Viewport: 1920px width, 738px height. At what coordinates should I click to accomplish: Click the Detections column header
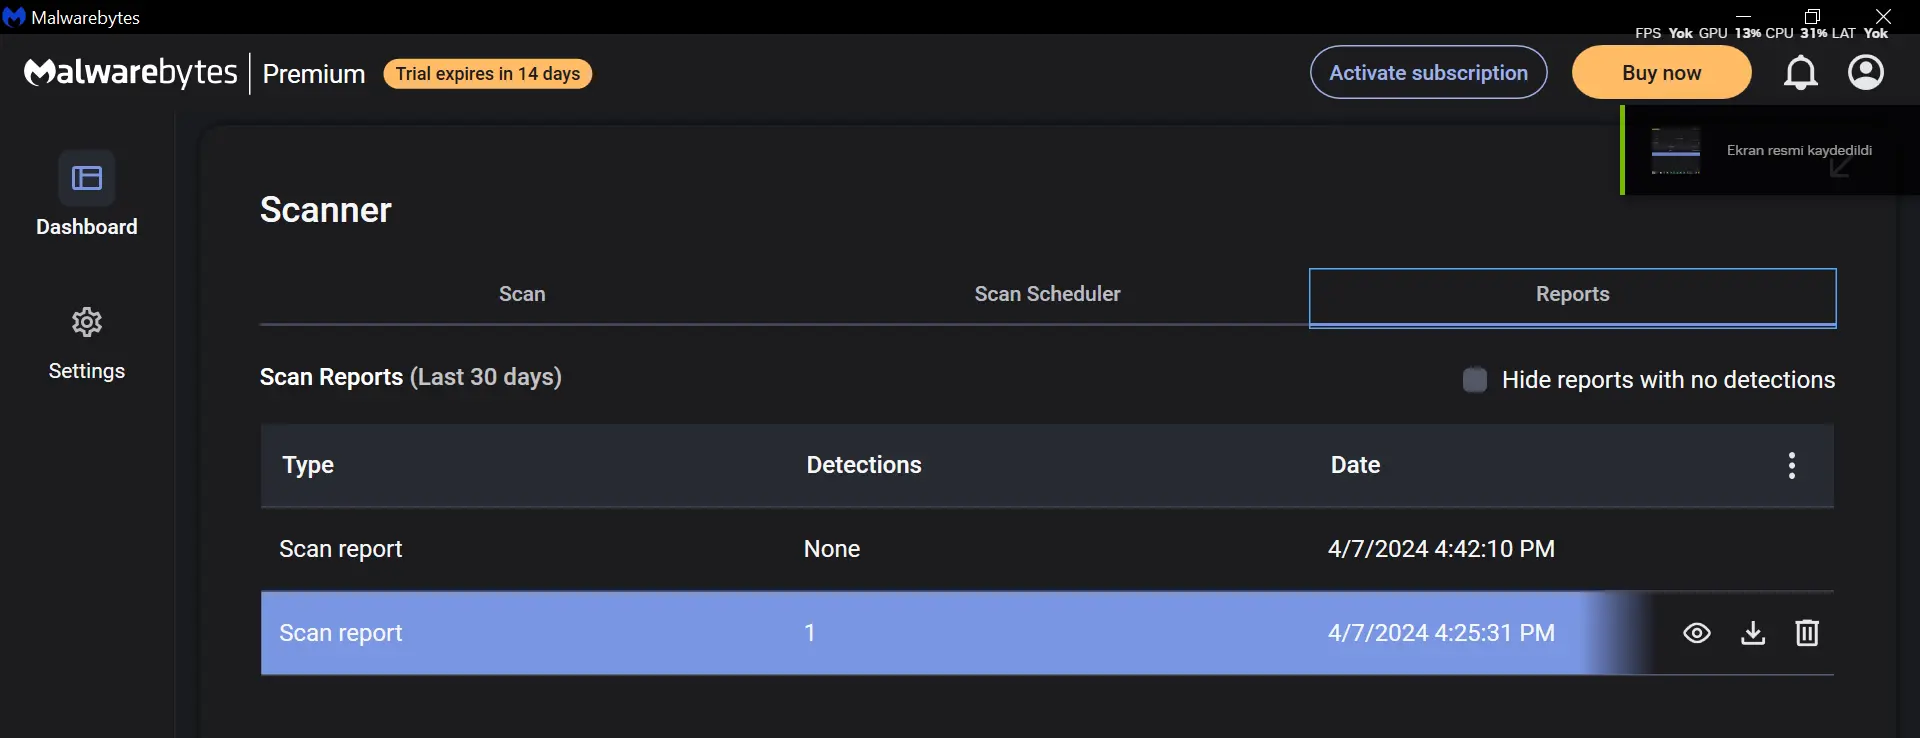(x=864, y=465)
